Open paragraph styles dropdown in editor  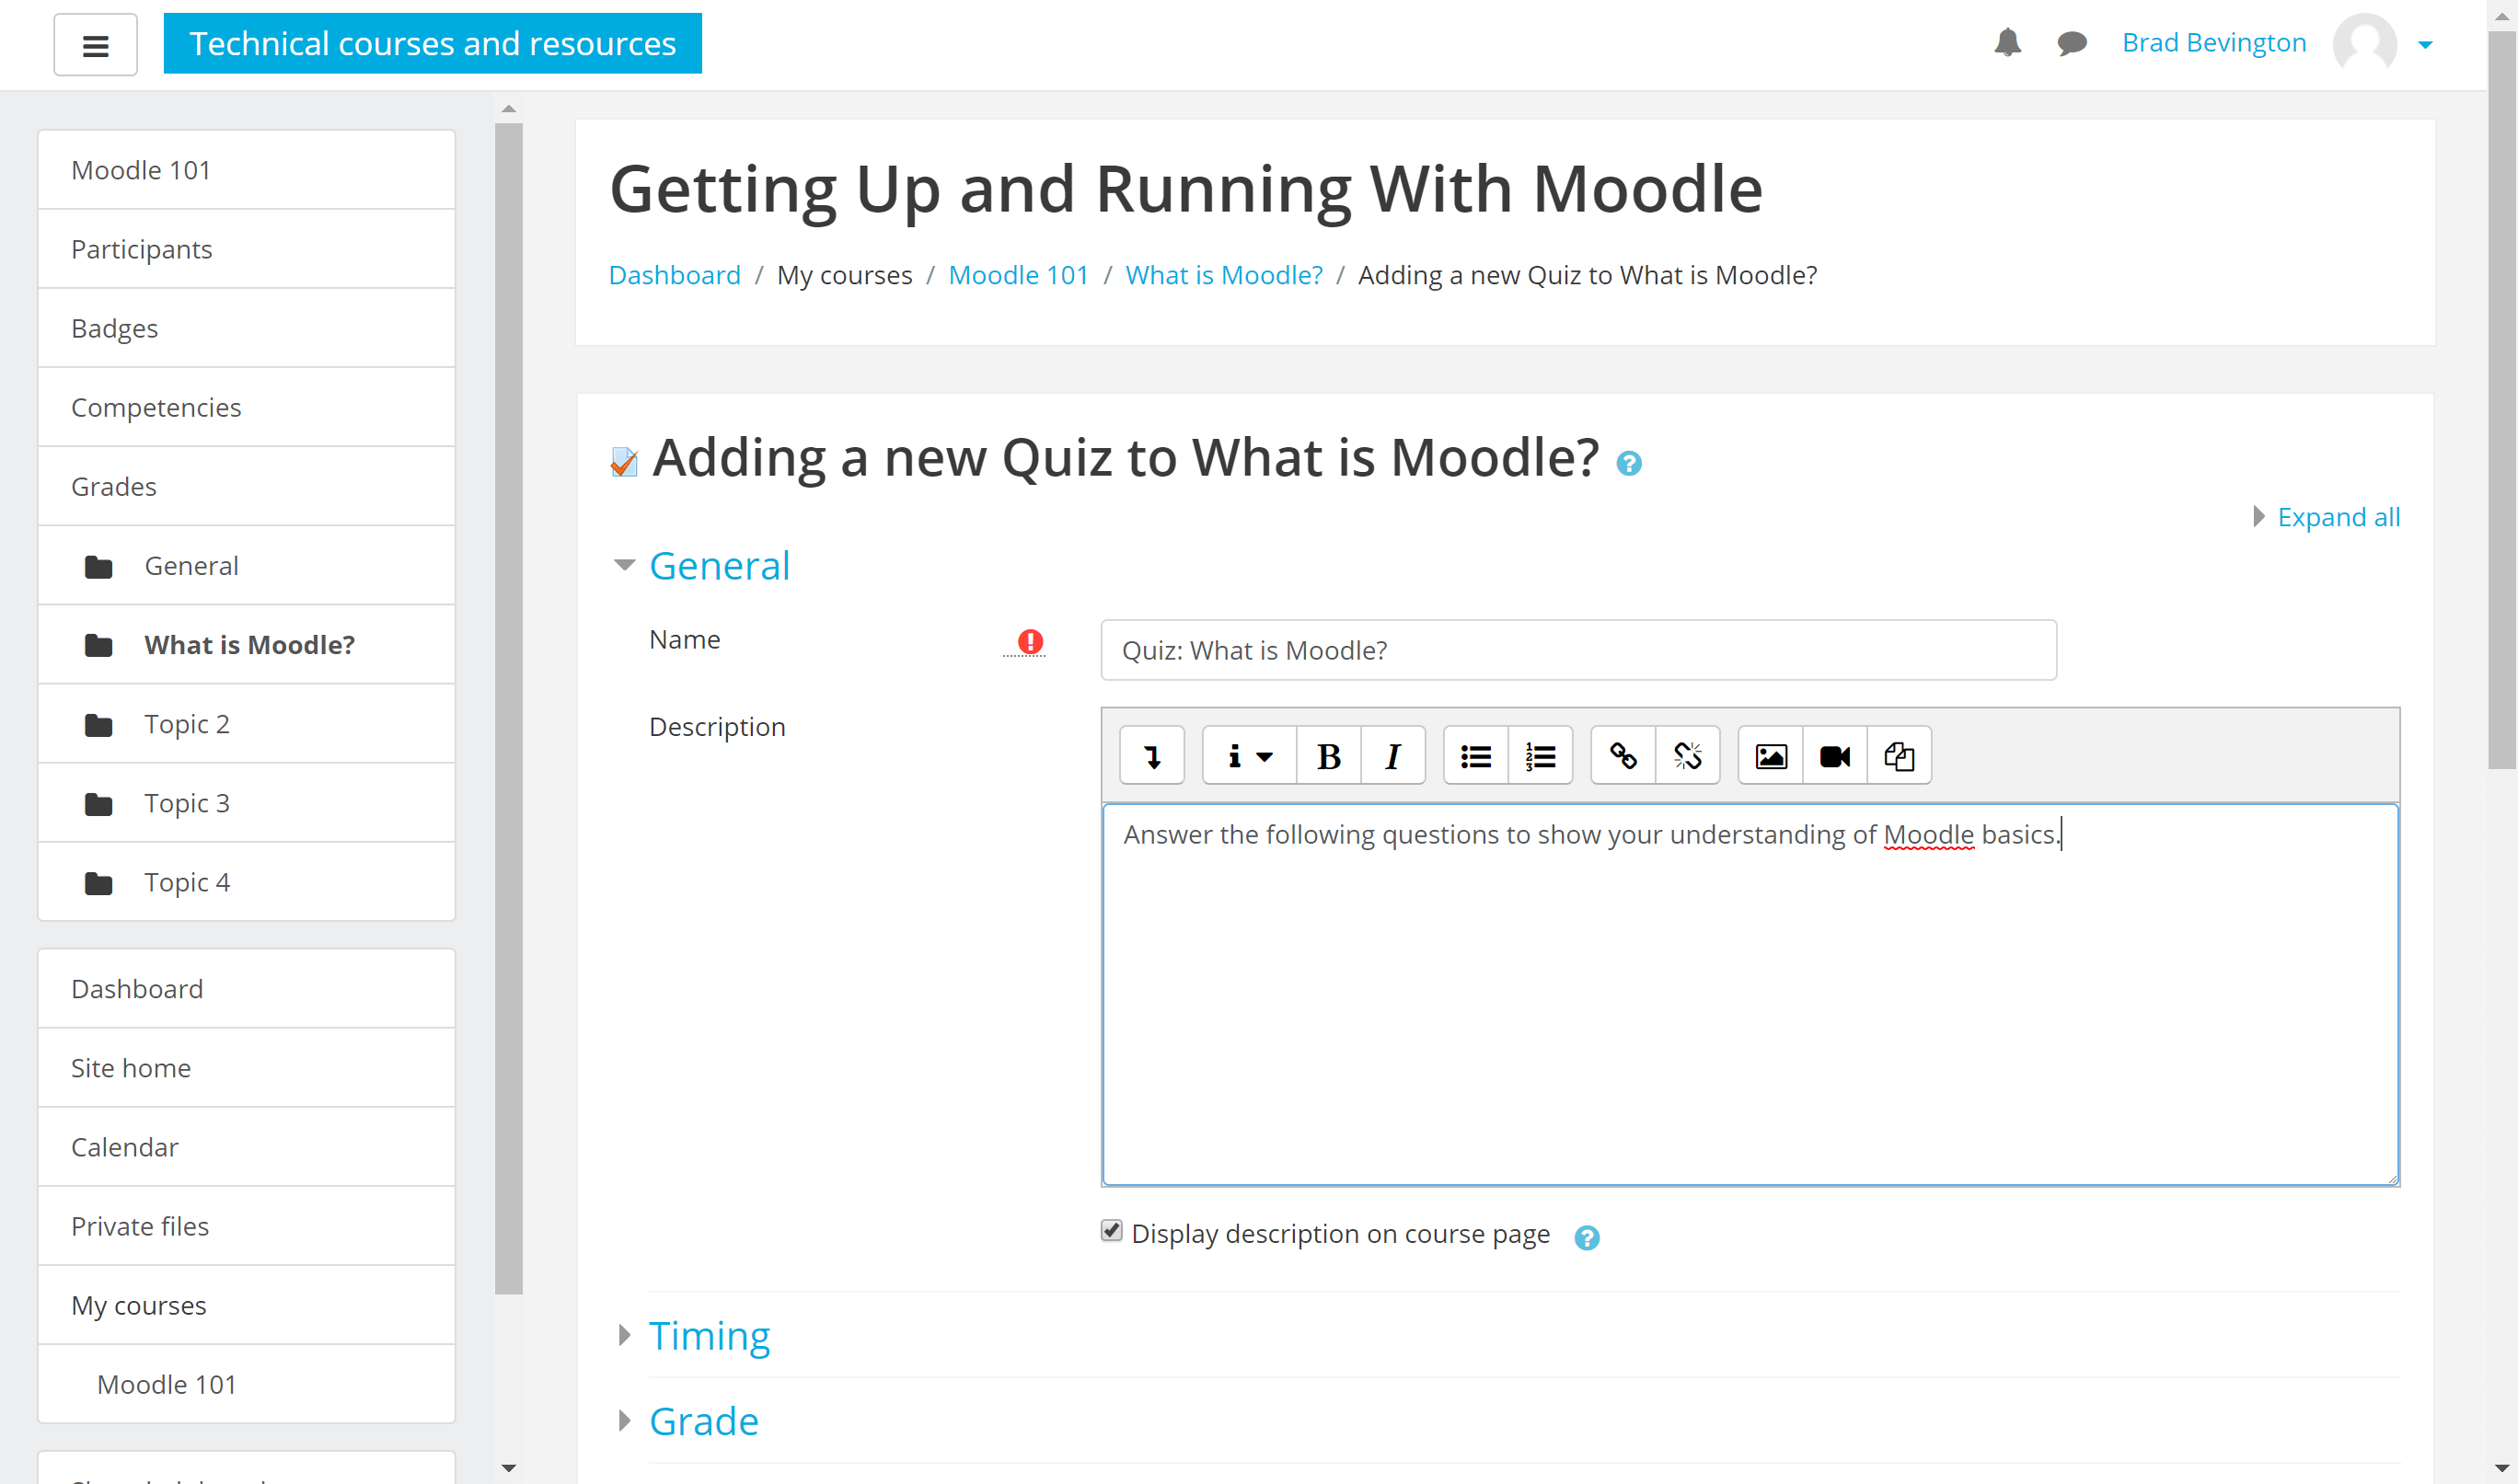coord(1248,756)
